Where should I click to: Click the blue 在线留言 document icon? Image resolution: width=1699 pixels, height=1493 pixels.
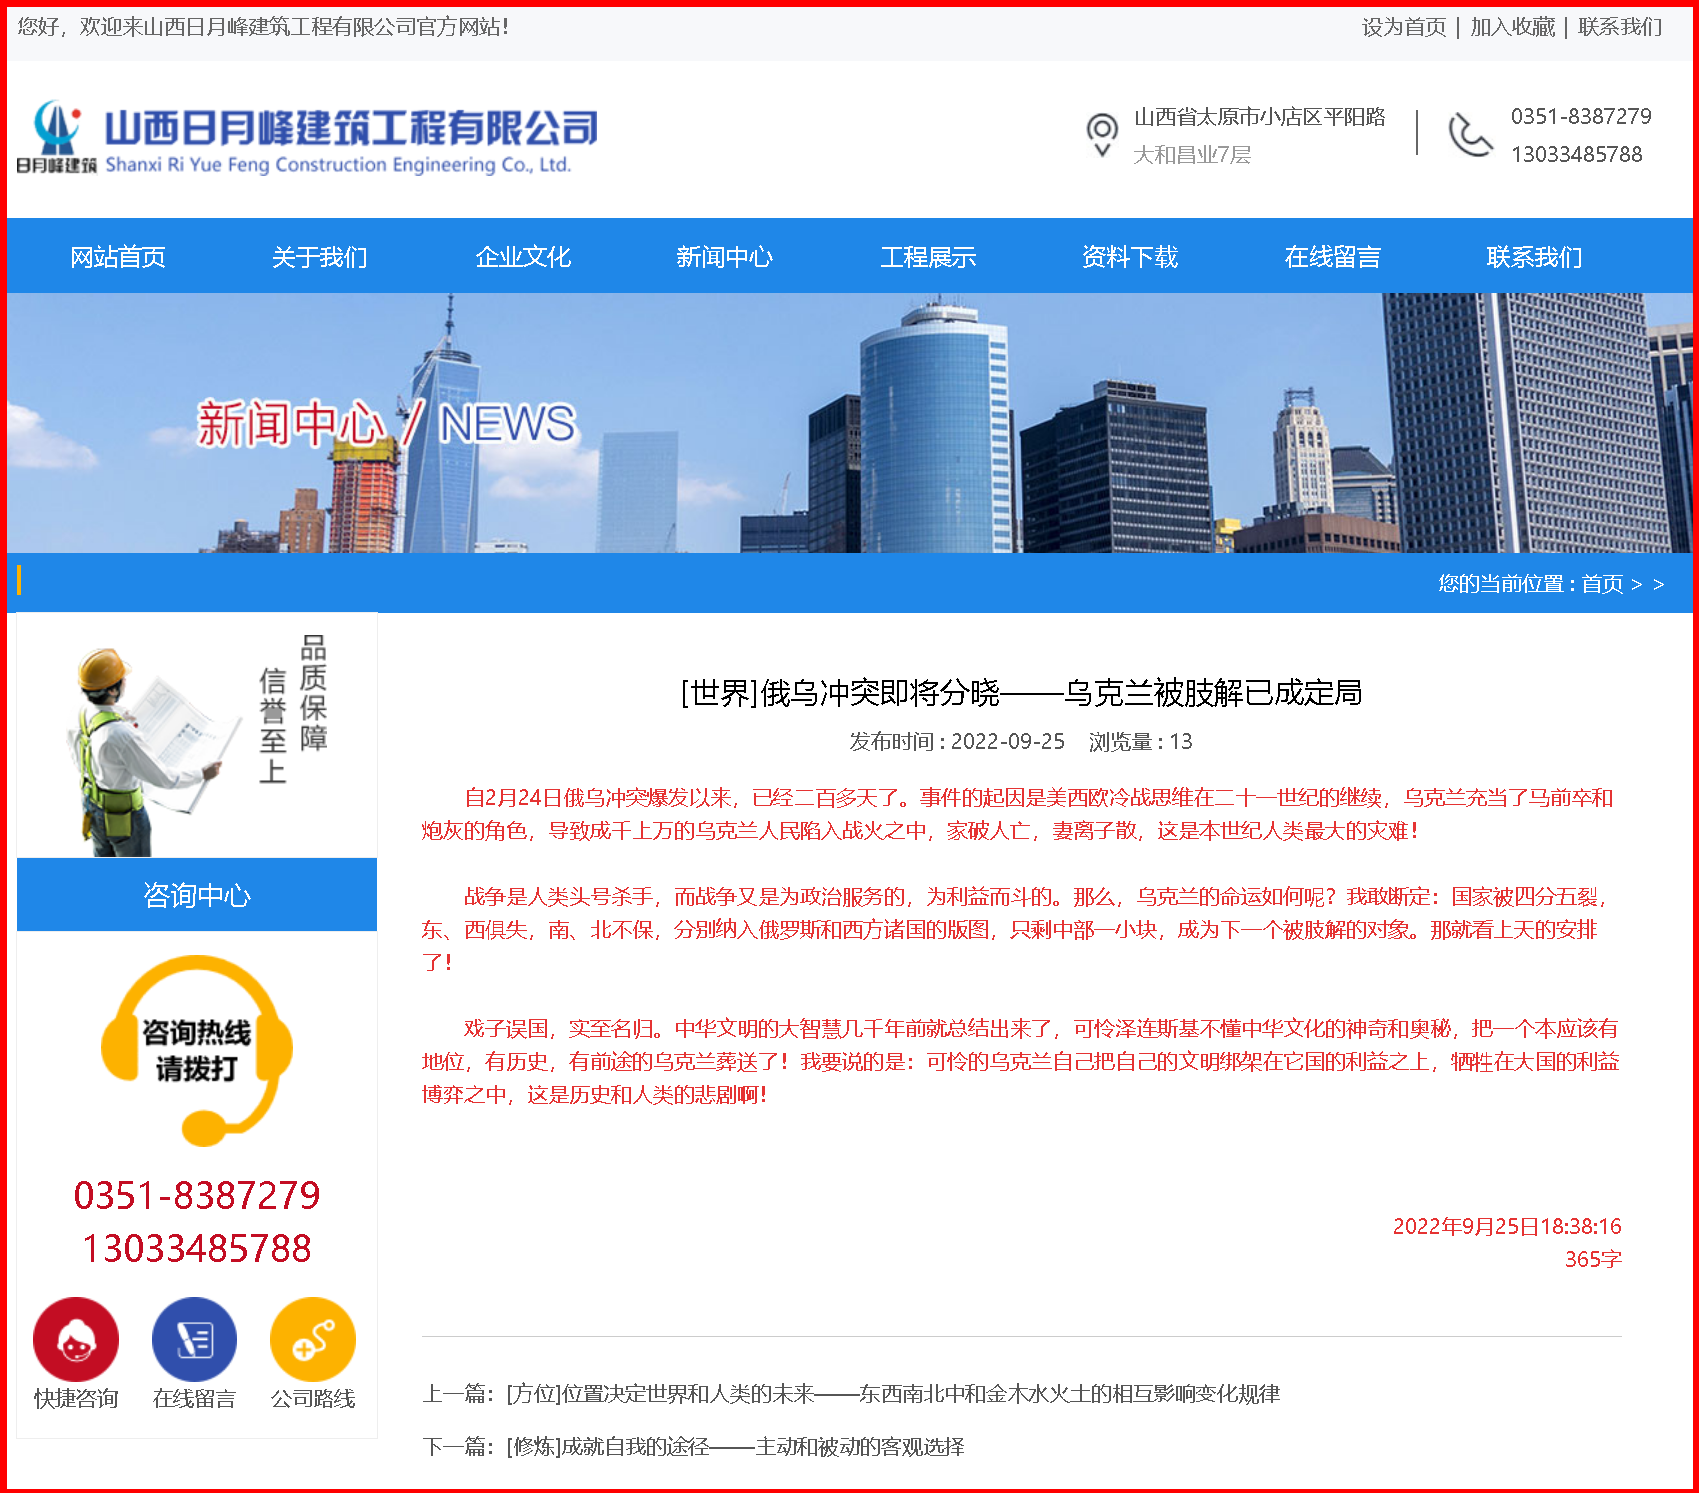(x=194, y=1339)
